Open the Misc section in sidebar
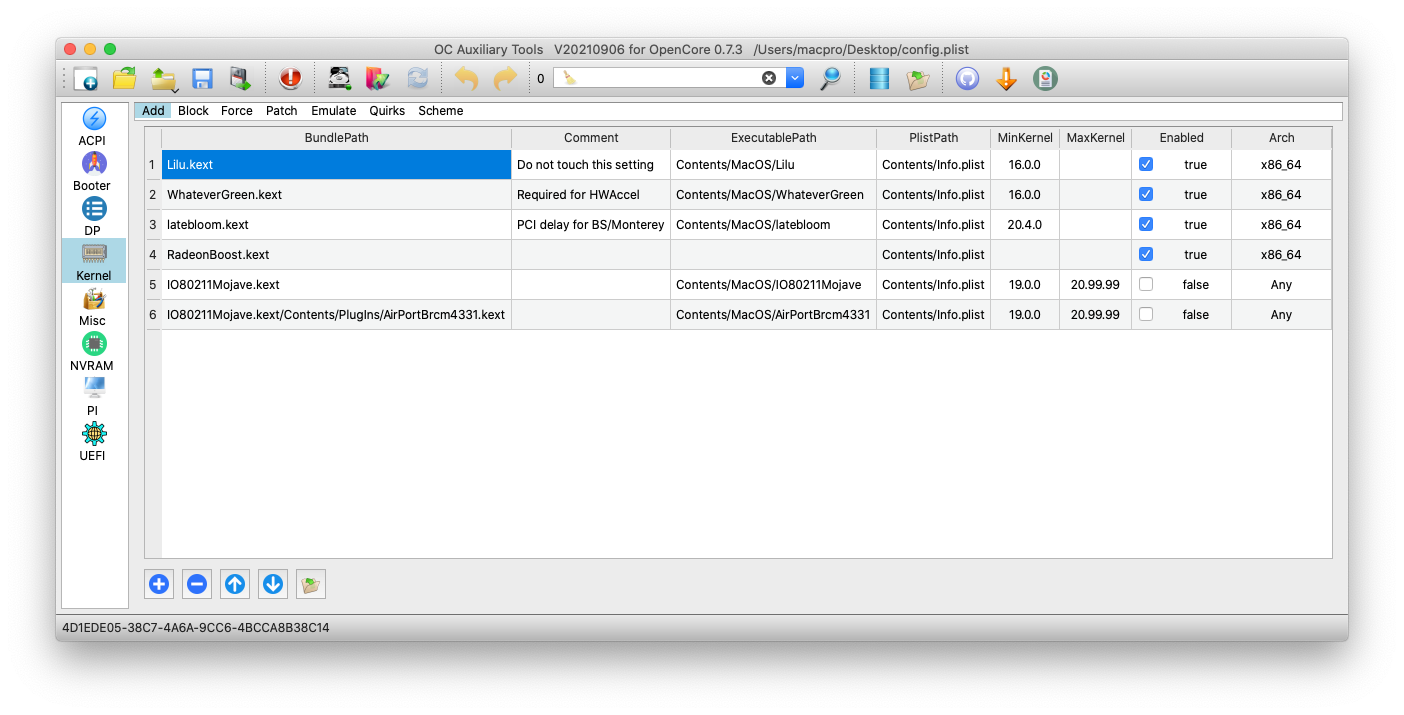This screenshot has height=715, width=1404. pos(93,307)
